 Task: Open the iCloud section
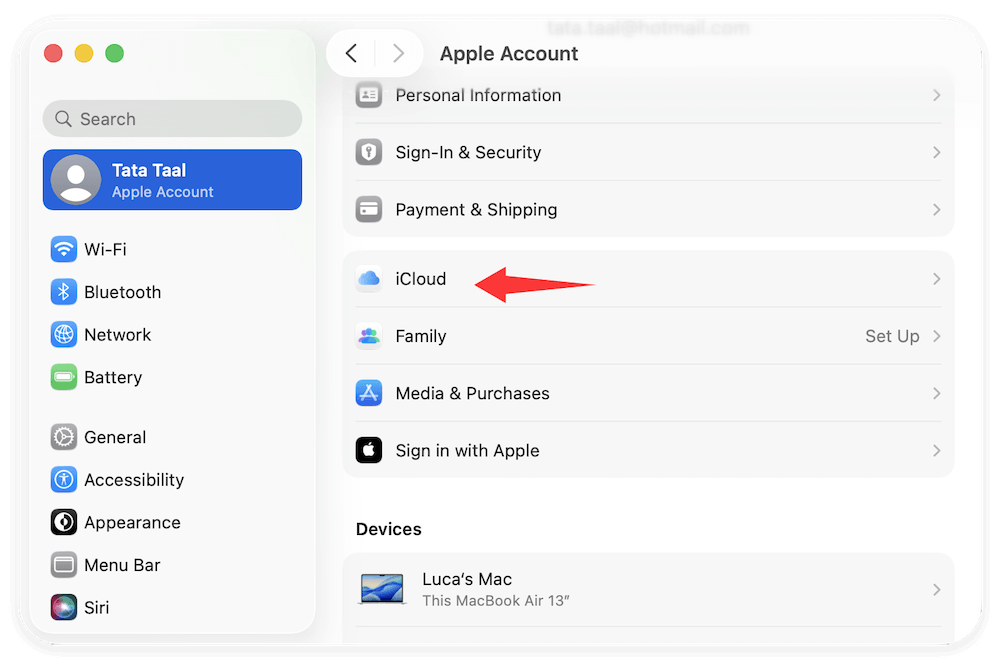[420, 279]
